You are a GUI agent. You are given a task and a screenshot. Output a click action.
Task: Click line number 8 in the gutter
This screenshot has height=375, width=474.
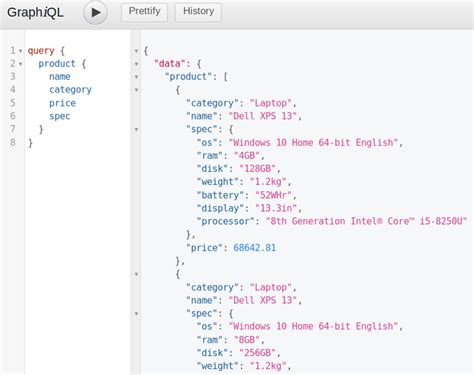tap(13, 142)
